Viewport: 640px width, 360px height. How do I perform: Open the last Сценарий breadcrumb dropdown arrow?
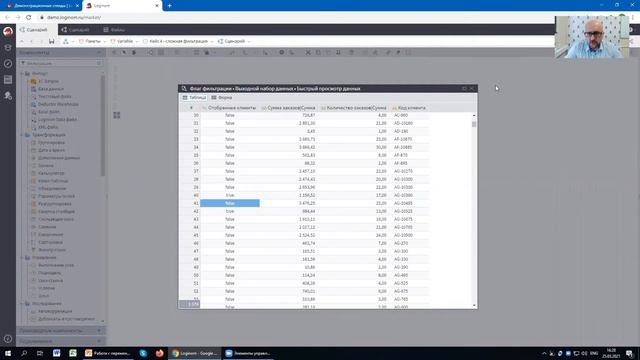(249, 42)
